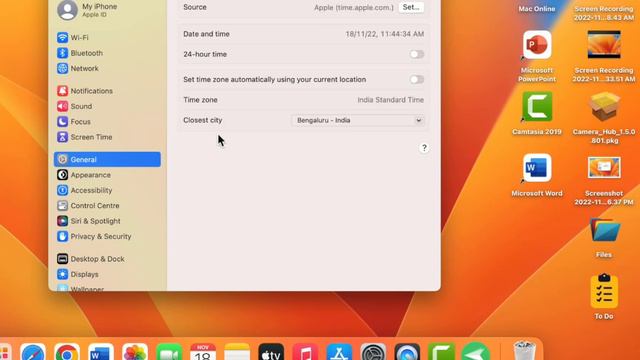
Task: Click the Apple (time.apple.com.) source text
Action: [x=353, y=7]
